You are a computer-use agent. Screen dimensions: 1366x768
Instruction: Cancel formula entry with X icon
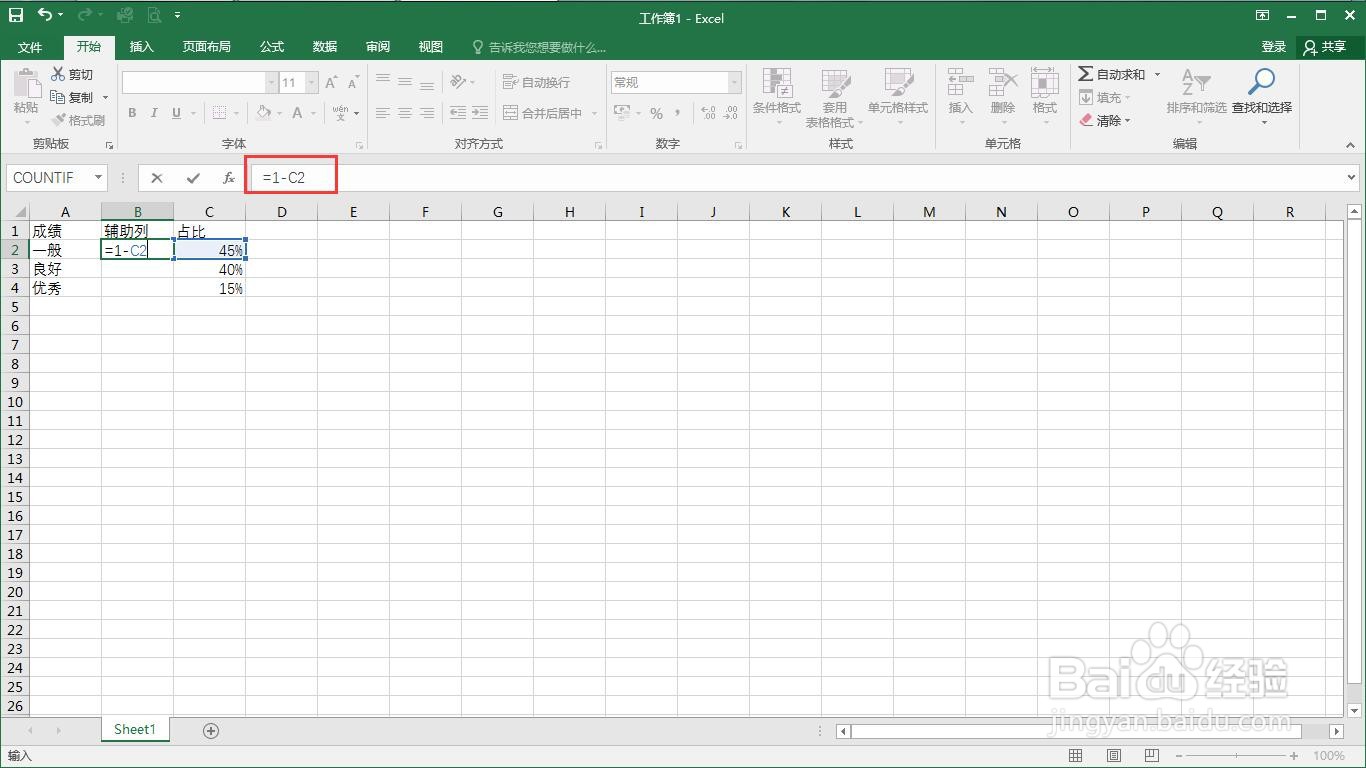(x=157, y=178)
